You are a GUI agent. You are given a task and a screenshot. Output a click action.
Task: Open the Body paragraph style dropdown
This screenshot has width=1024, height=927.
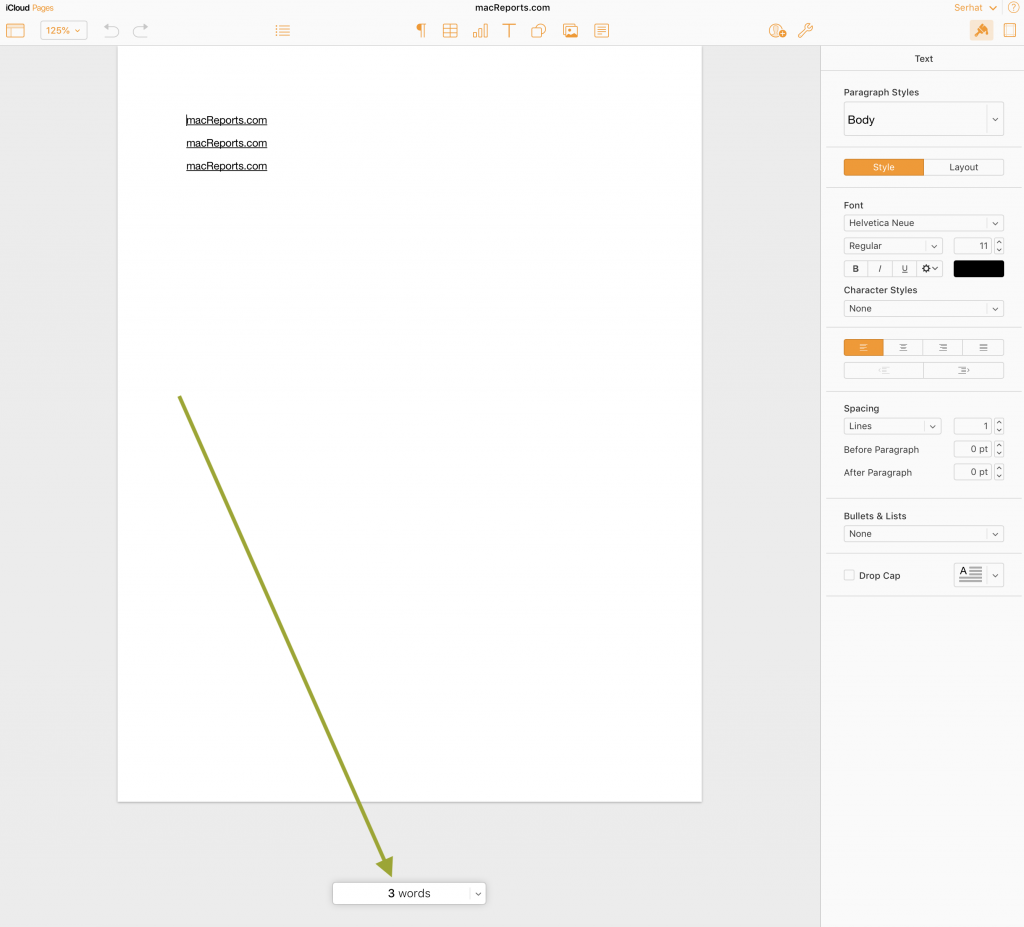pos(923,119)
